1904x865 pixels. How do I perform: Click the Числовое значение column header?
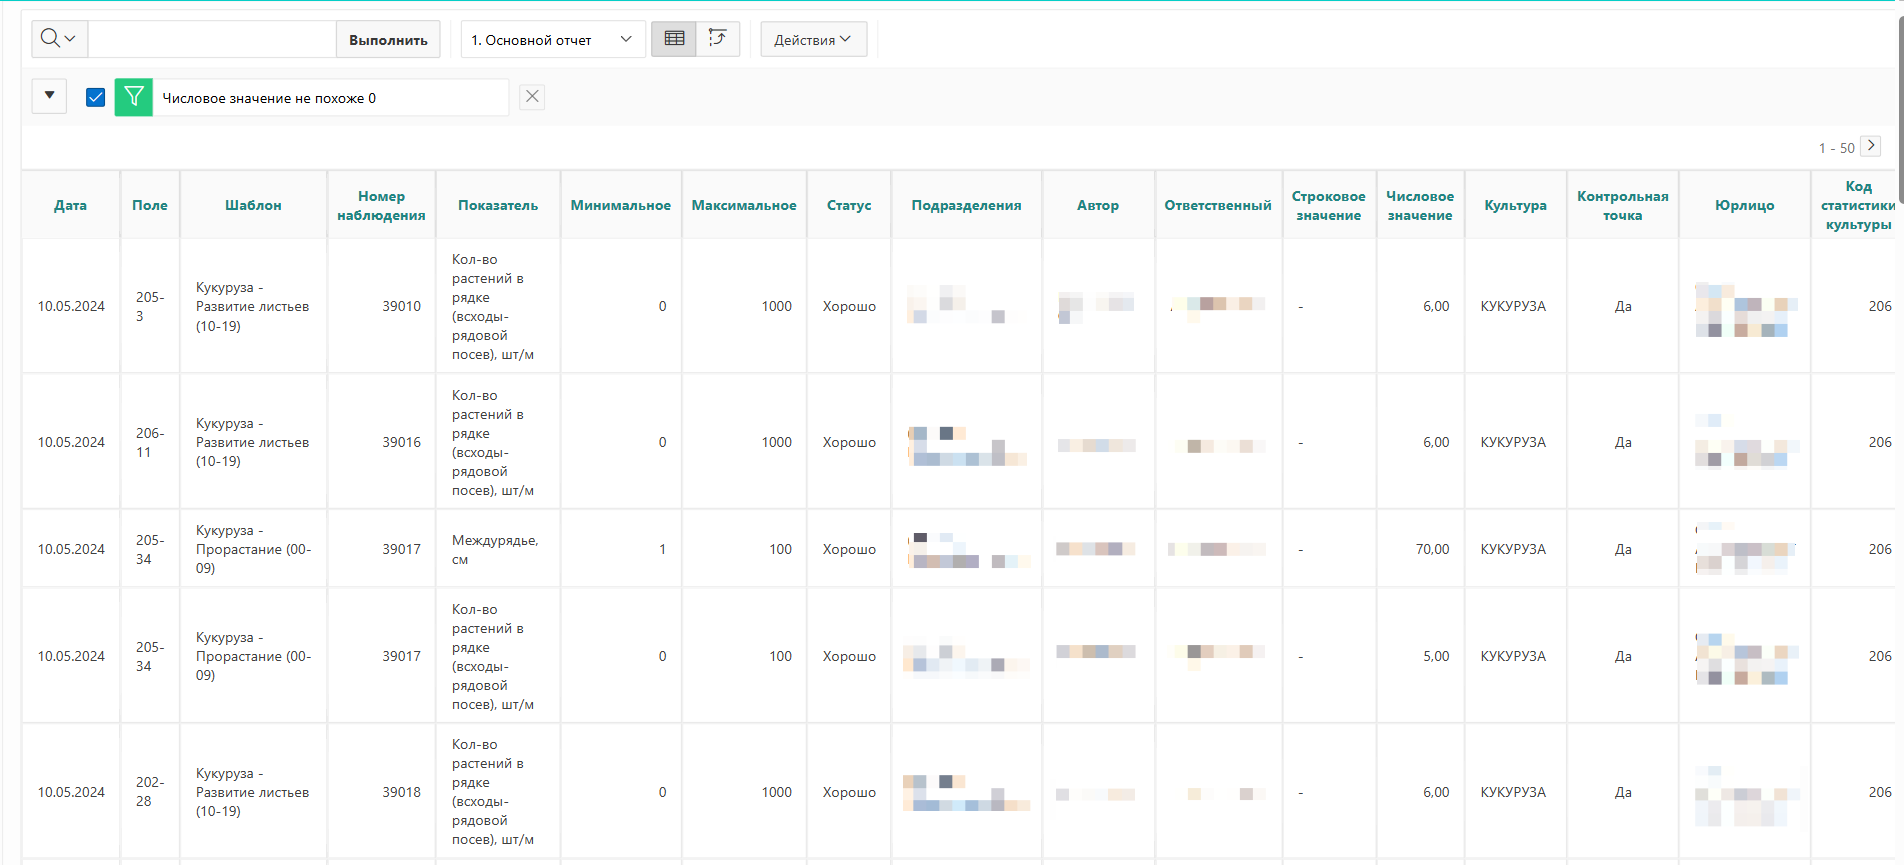pos(1419,205)
